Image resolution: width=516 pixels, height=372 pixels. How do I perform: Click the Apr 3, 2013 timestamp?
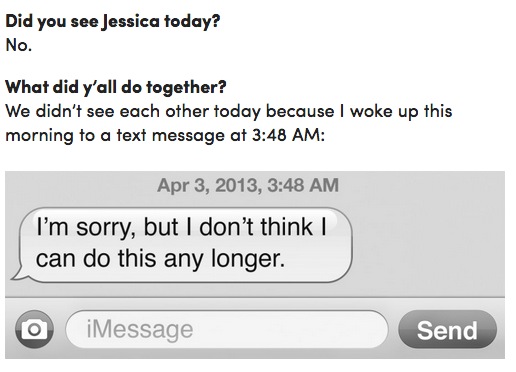(x=248, y=185)
